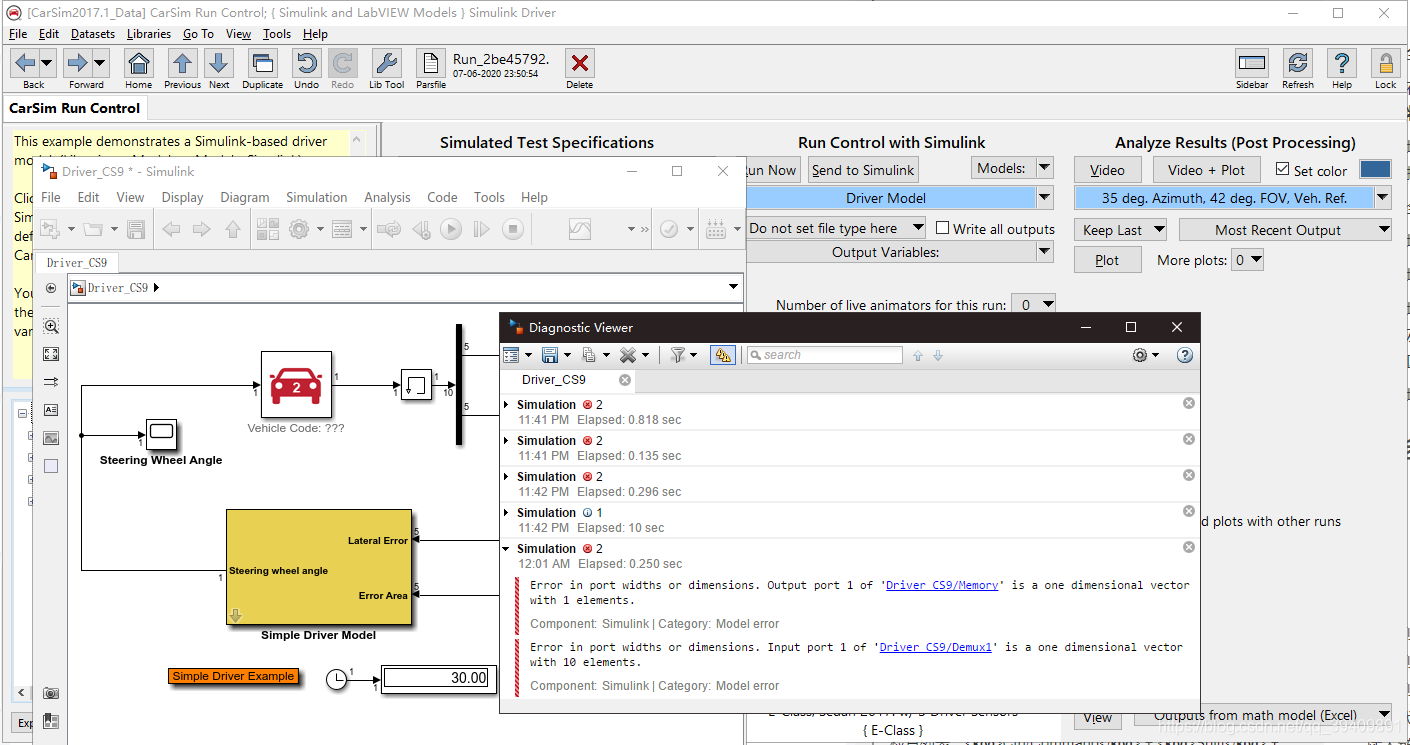Viewport: 1410px width, 745px height.
Task: Click the Next dataset arrow icon
Action: pos(219,63)
